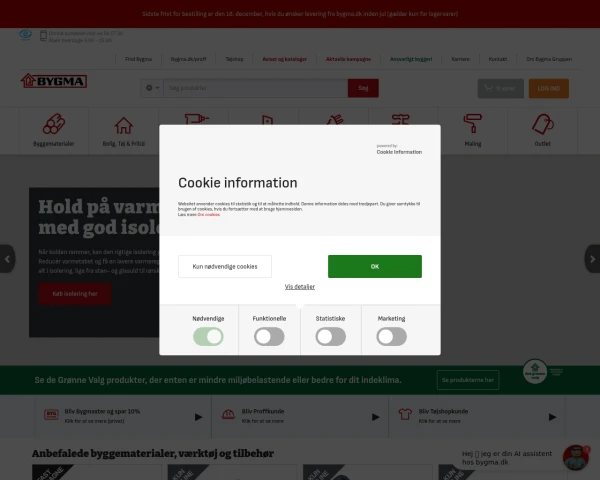This screenshot has width=600, height=480.
Task: Click the power drill category icon
Action: point(197,119)
